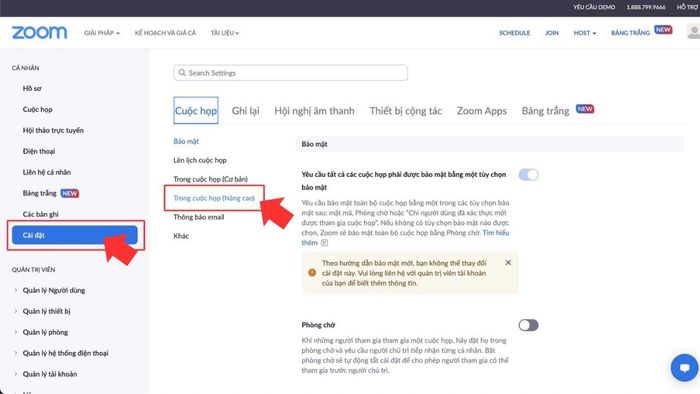The width and height of the screenshot is (700, 394).
Task: Dismiss the security warning with the X icon
Action: pos(508,263)
